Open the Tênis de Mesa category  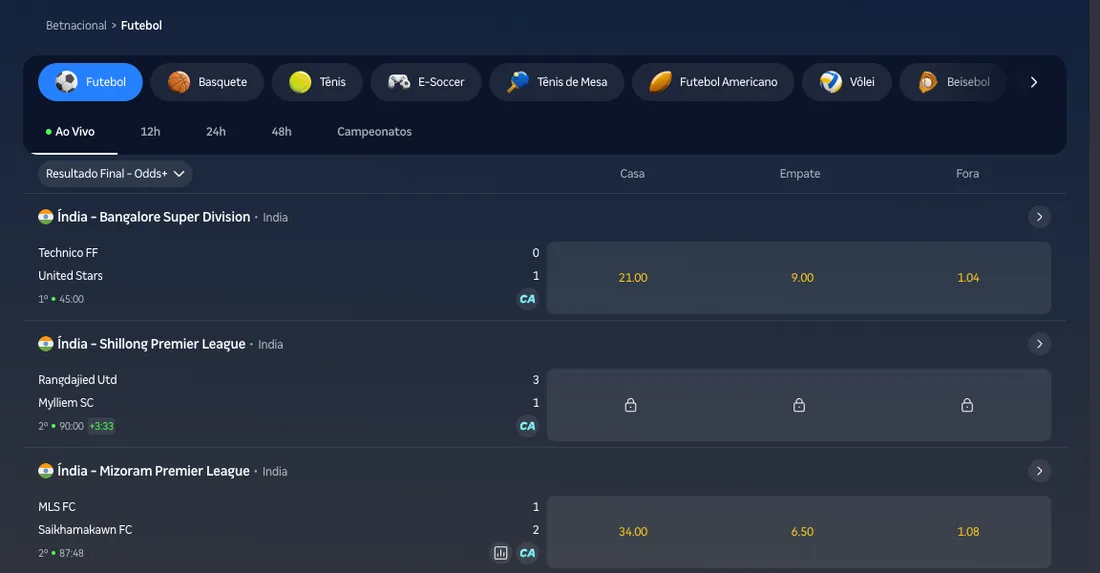[x=557, y=82]
